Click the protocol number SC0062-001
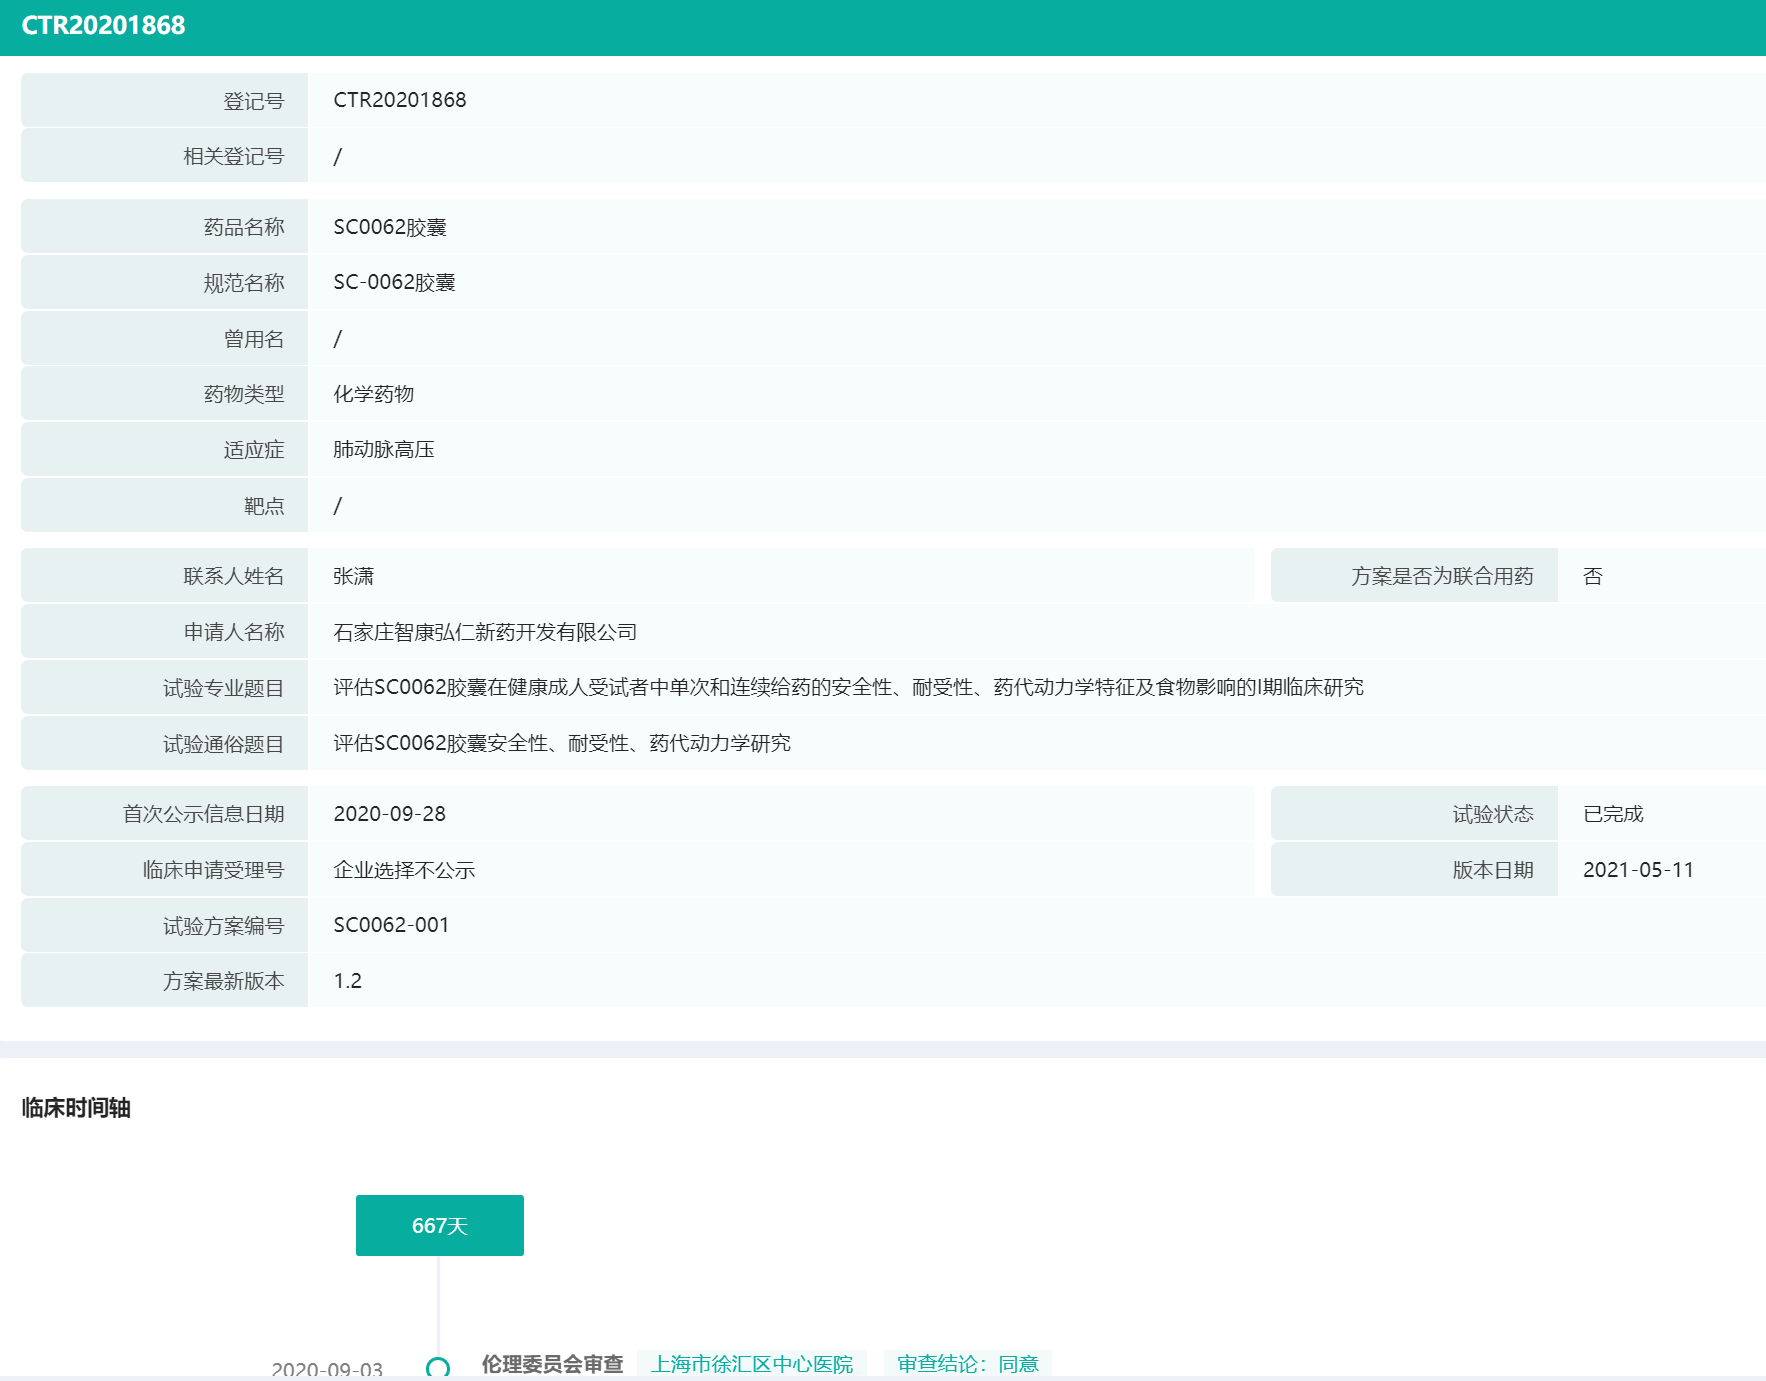 coord(391,925)
